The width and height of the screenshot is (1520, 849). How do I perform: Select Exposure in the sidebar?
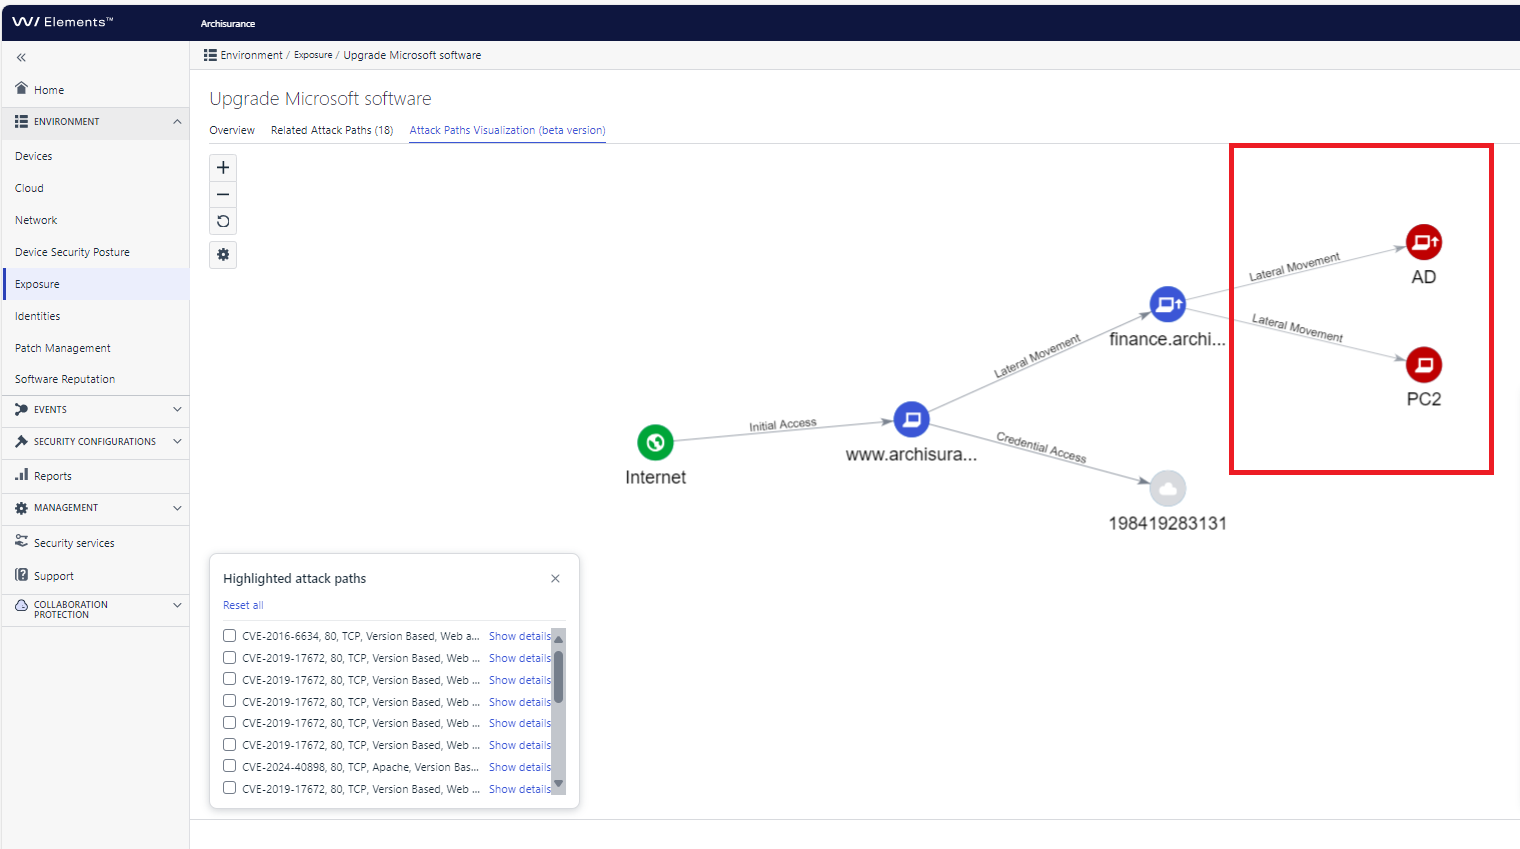pyautogui.click(x=95, y=284)
